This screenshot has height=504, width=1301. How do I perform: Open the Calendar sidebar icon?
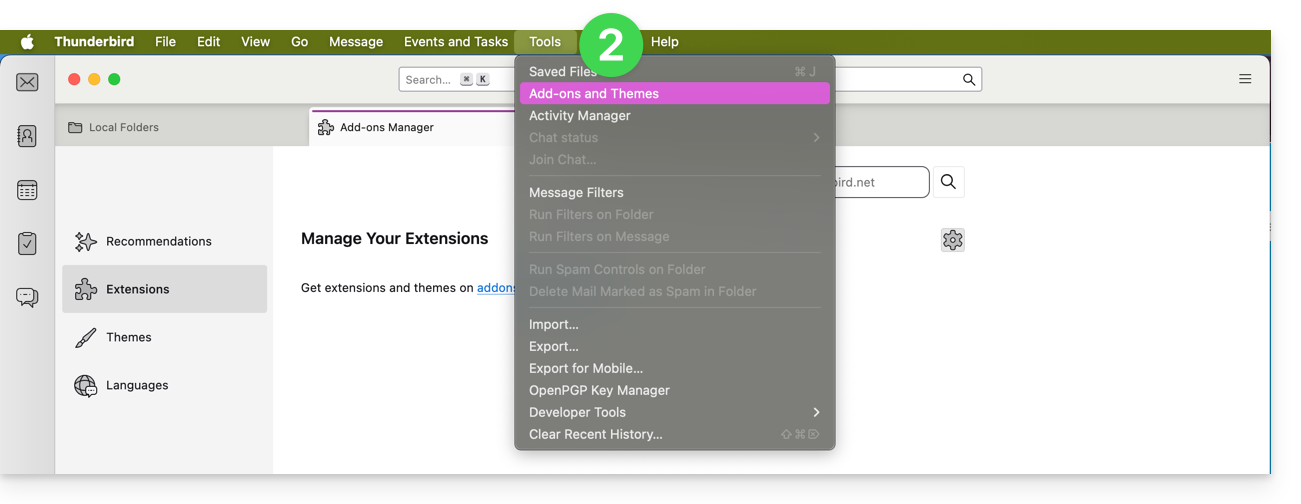[27, 190]
